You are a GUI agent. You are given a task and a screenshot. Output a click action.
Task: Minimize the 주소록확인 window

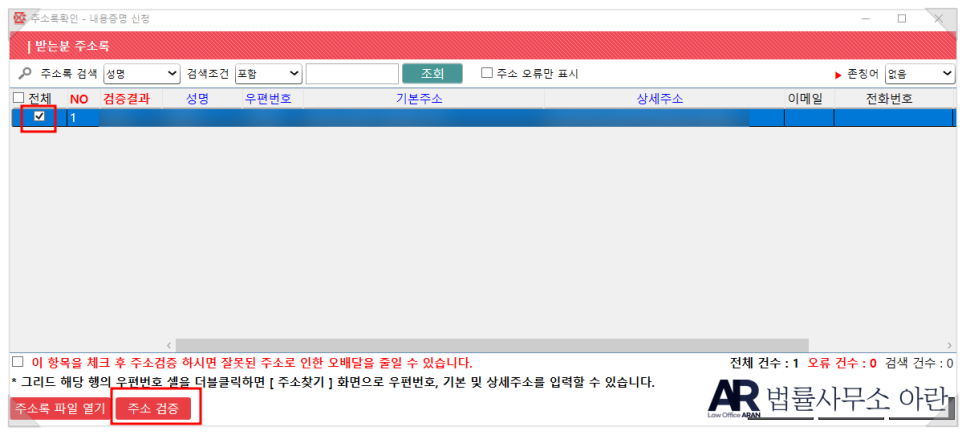pyautogui.click(x=866, y=19)
